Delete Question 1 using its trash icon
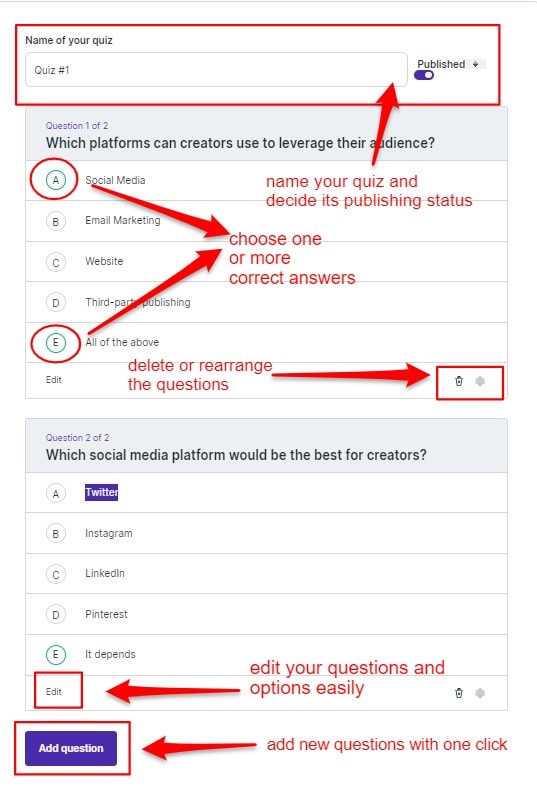This screenshot has height=791, width=537. pos(459,381)
